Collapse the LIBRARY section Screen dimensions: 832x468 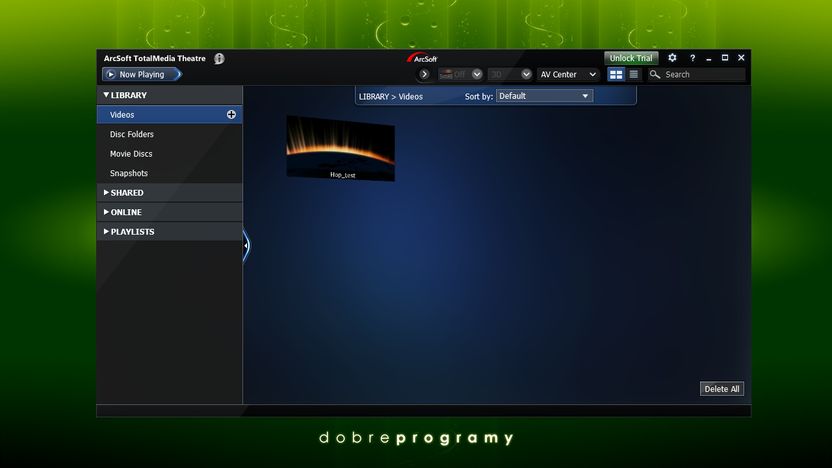169,95
